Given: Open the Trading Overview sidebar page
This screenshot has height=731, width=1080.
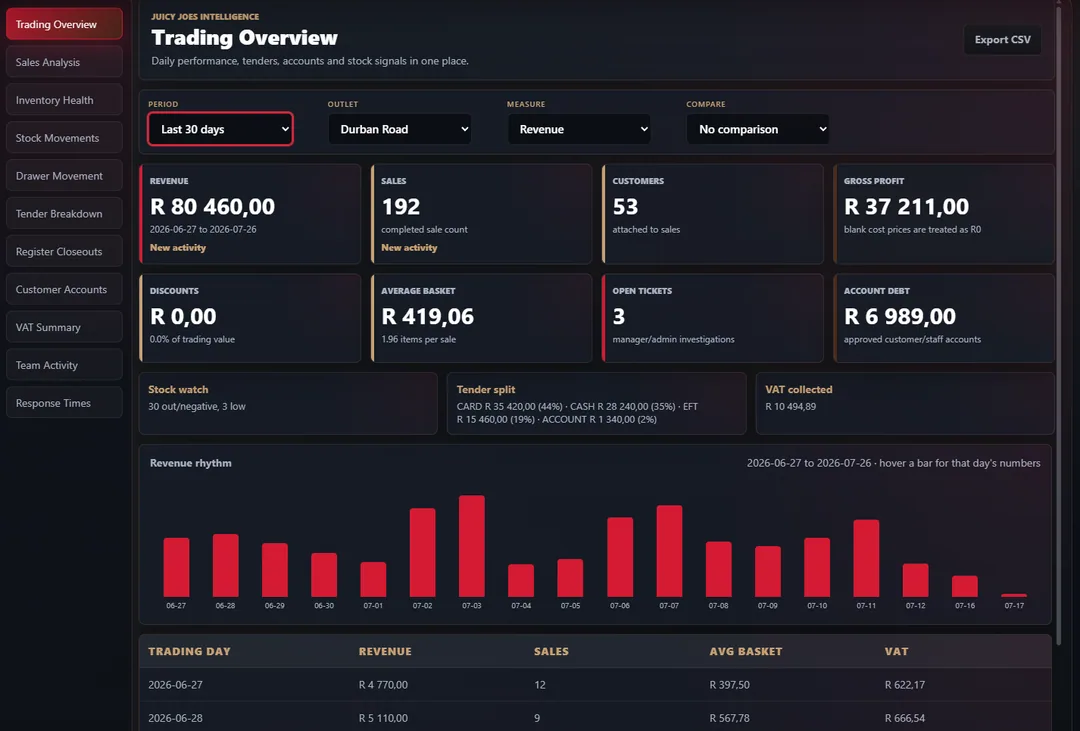Looking at the screenshot, I should click(64, 24).
